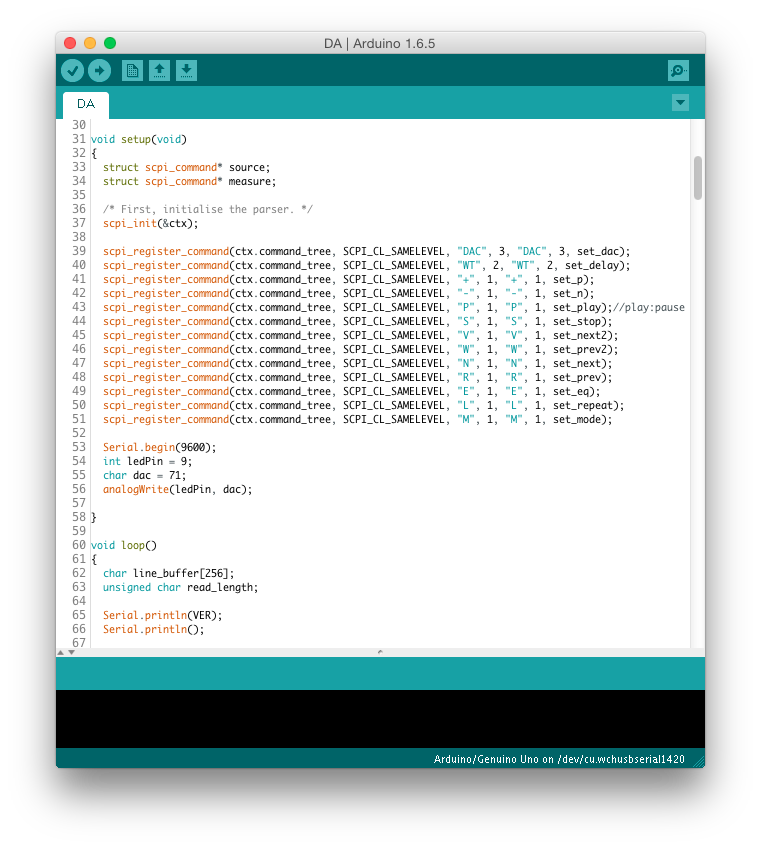Zoom window with green button
761x848 pixels.
[110, 43]
